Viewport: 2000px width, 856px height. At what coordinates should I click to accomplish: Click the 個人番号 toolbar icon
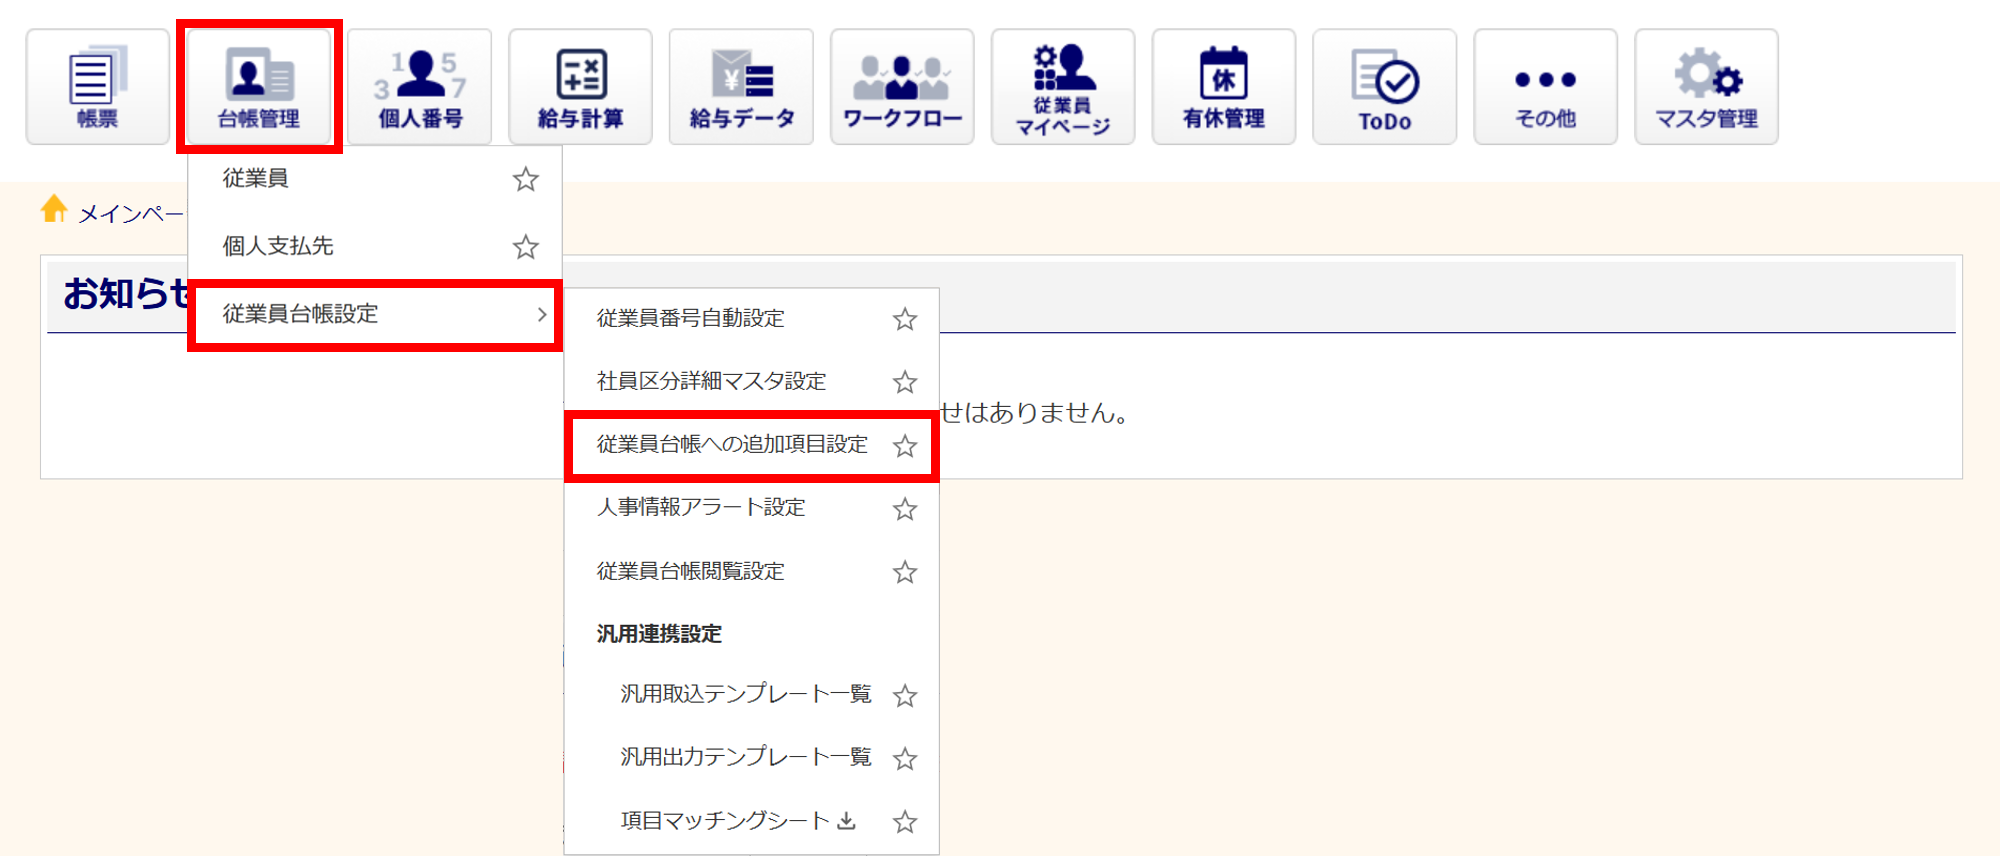click(x=420, y=87)
